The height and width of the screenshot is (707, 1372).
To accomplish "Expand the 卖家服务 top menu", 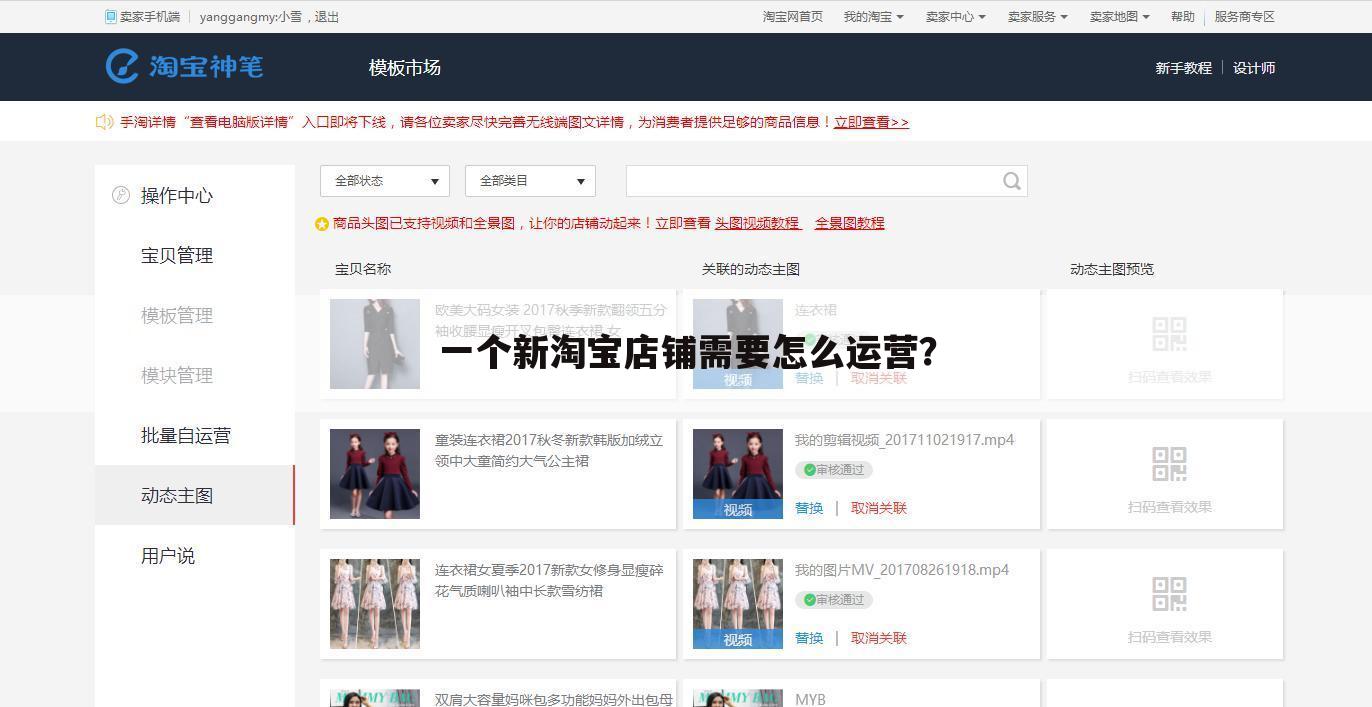I will click(1037, 17).
